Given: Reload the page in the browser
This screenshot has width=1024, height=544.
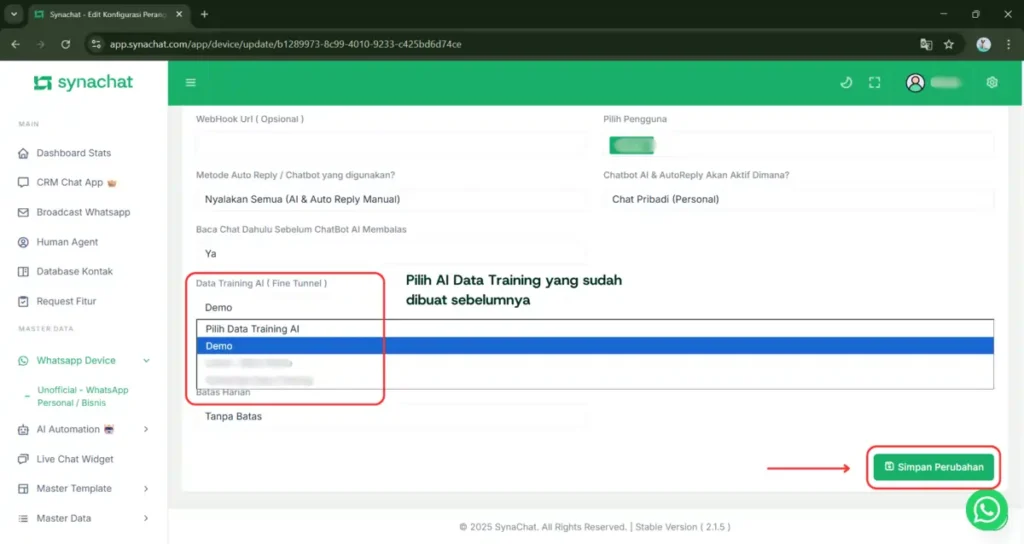Looking at the screenshot, I should coord(65,44).
